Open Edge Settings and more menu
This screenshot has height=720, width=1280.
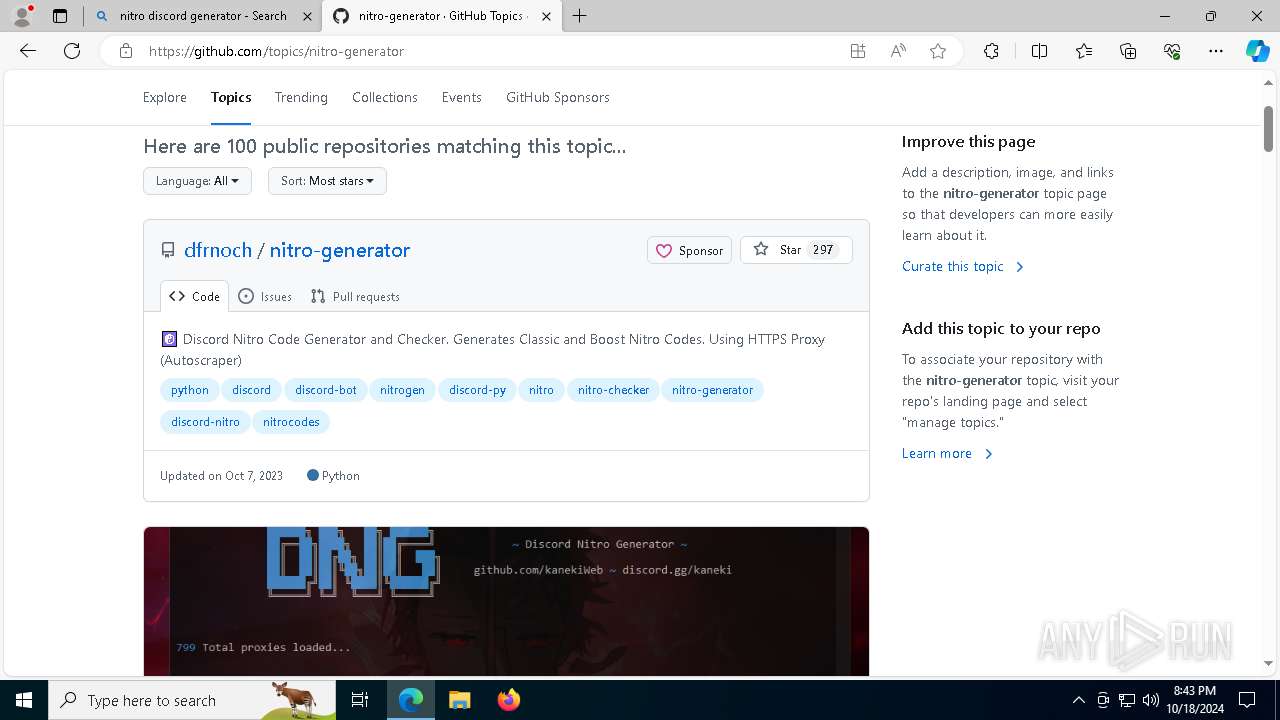point(1216,51)
